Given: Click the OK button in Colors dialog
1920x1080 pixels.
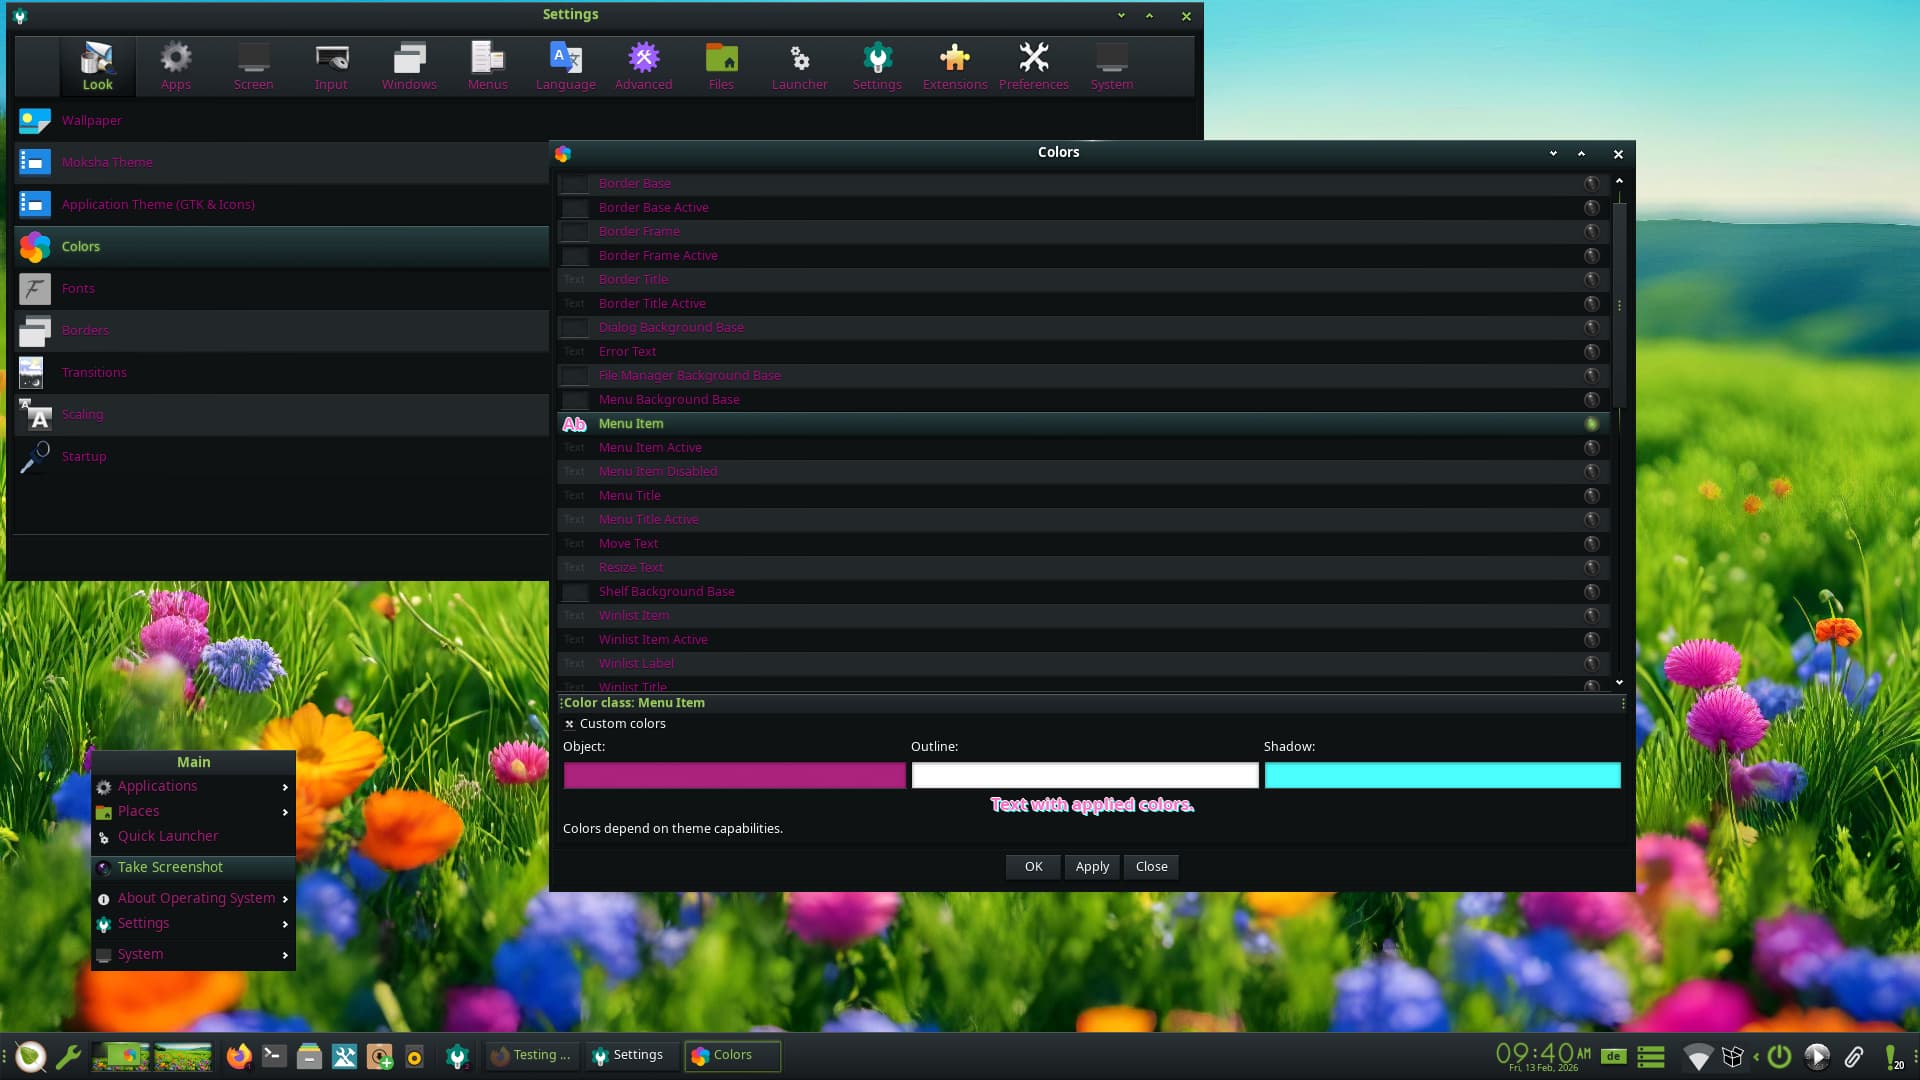Looking at the screenshot, I should 1033,866.
